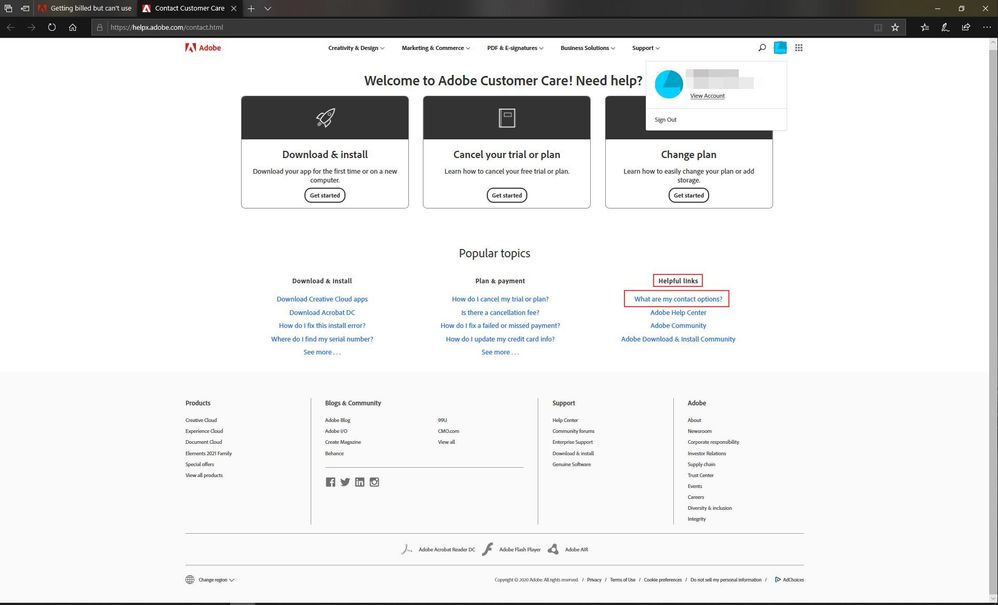The image size is (998, 605).
Task: Click the Facebook icon in footer
Action: coord(330,482)
